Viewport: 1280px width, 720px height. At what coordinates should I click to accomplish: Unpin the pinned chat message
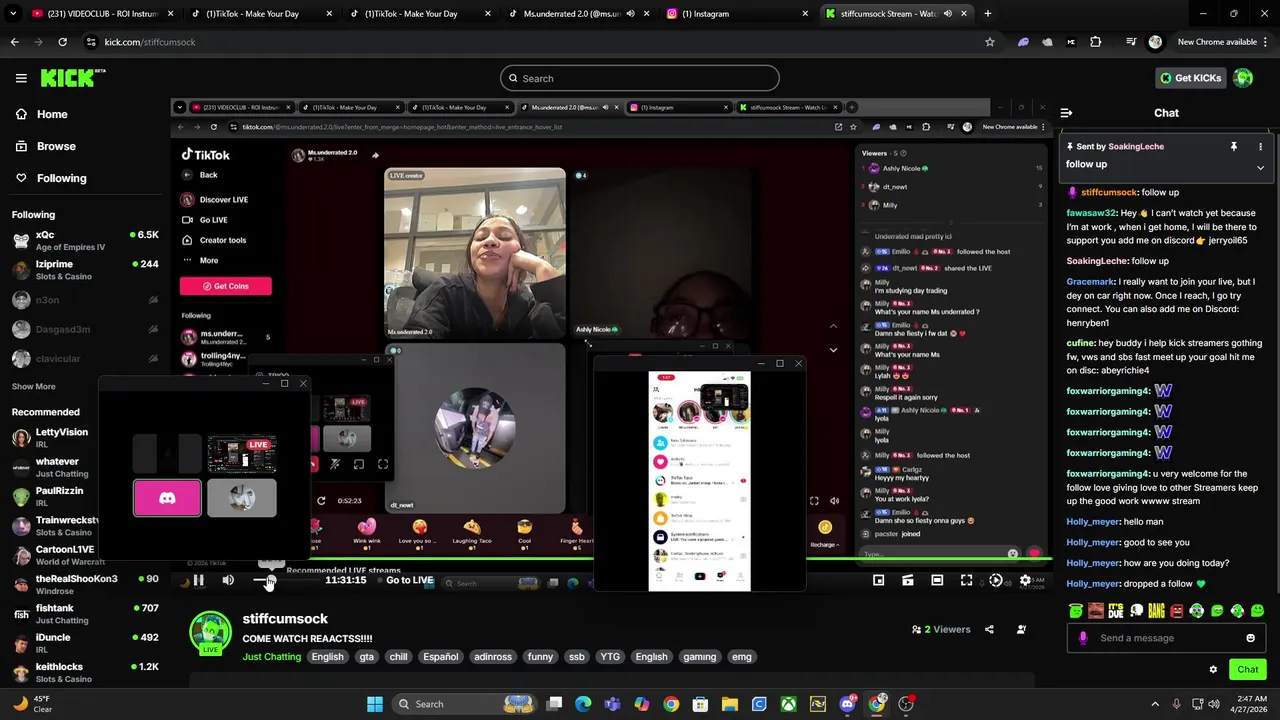[1233, 146]
